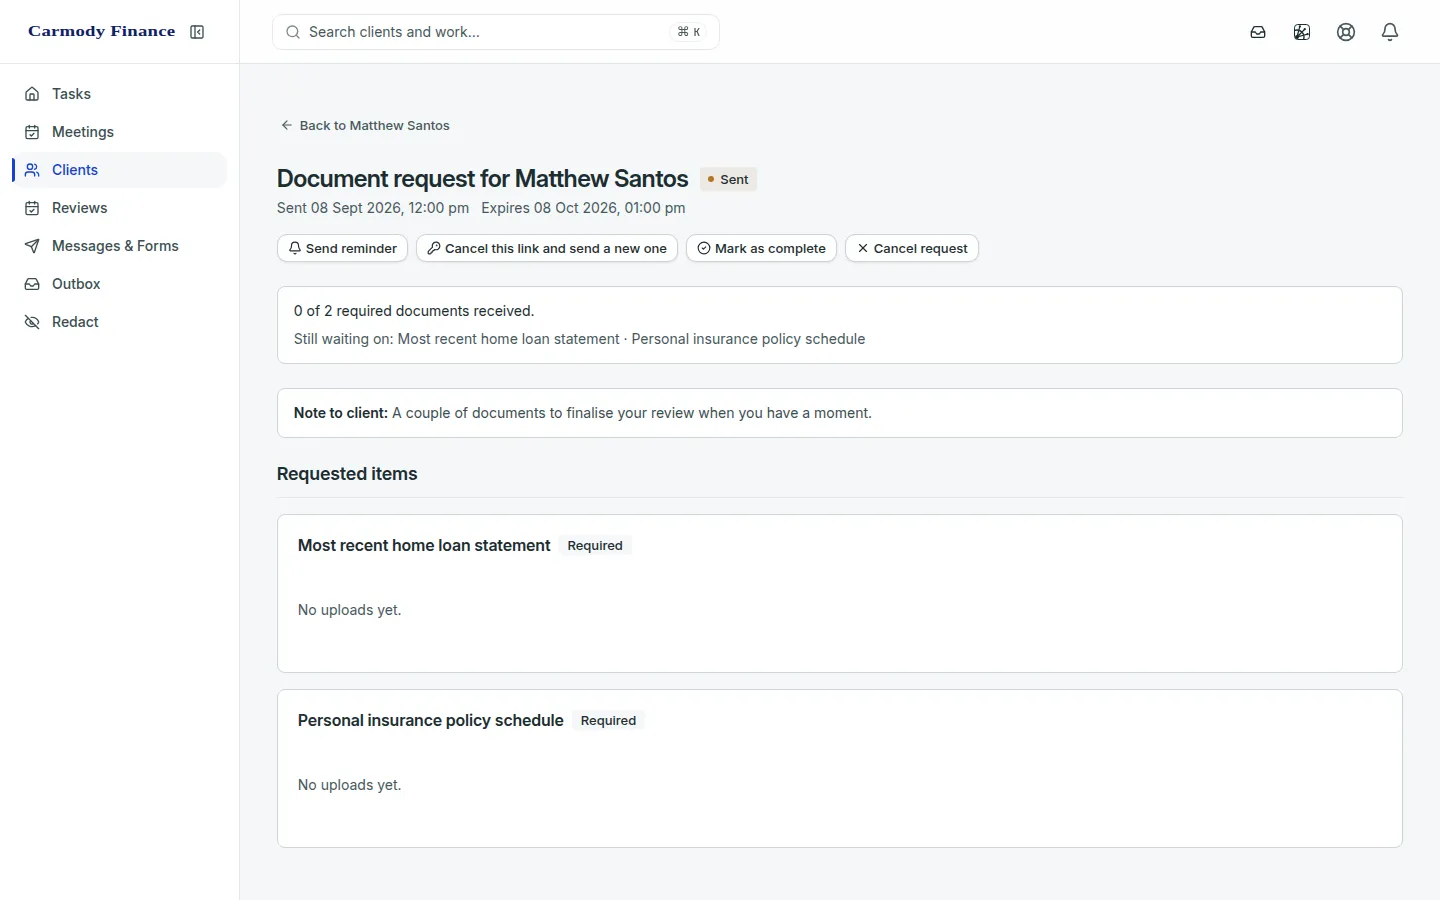Mark the request as complete
The width and height of the screenshot is (1440, 900).
coord(761,248)
